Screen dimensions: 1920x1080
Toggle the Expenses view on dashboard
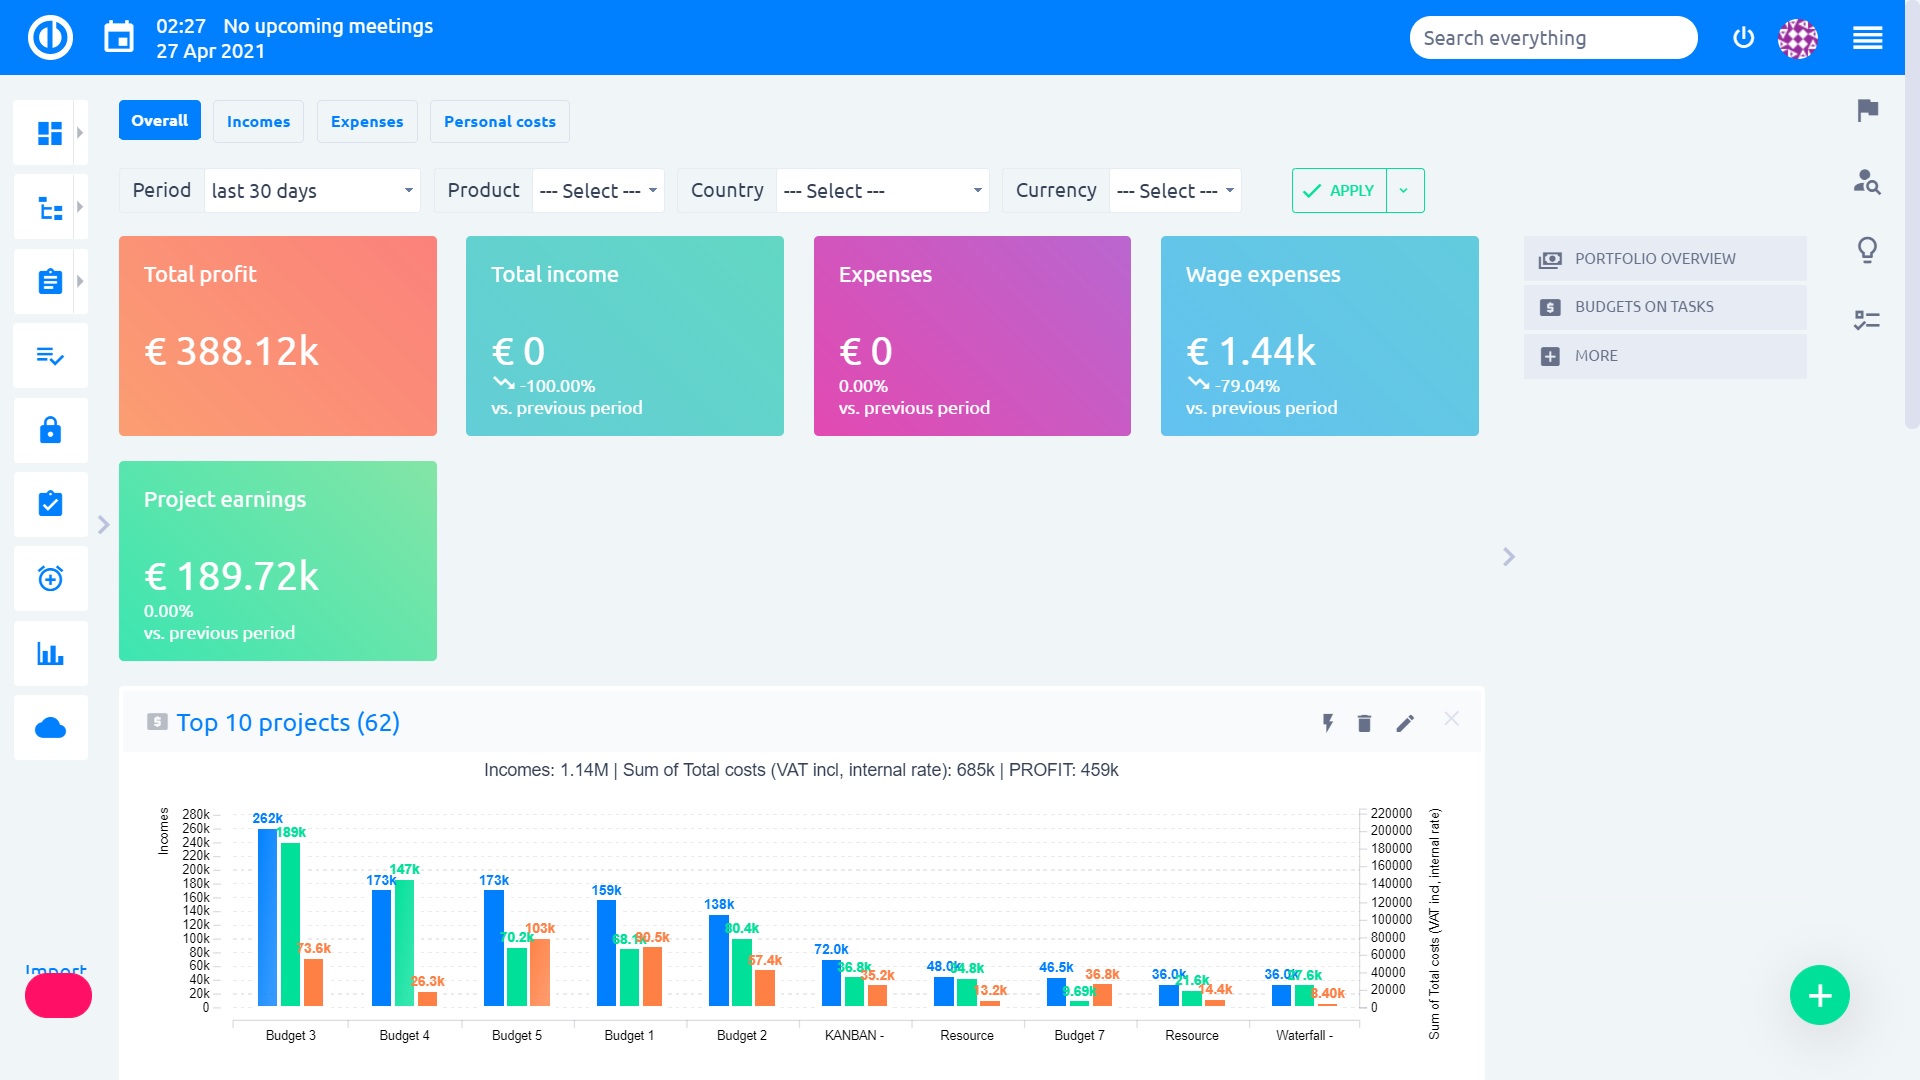point(368,121)
